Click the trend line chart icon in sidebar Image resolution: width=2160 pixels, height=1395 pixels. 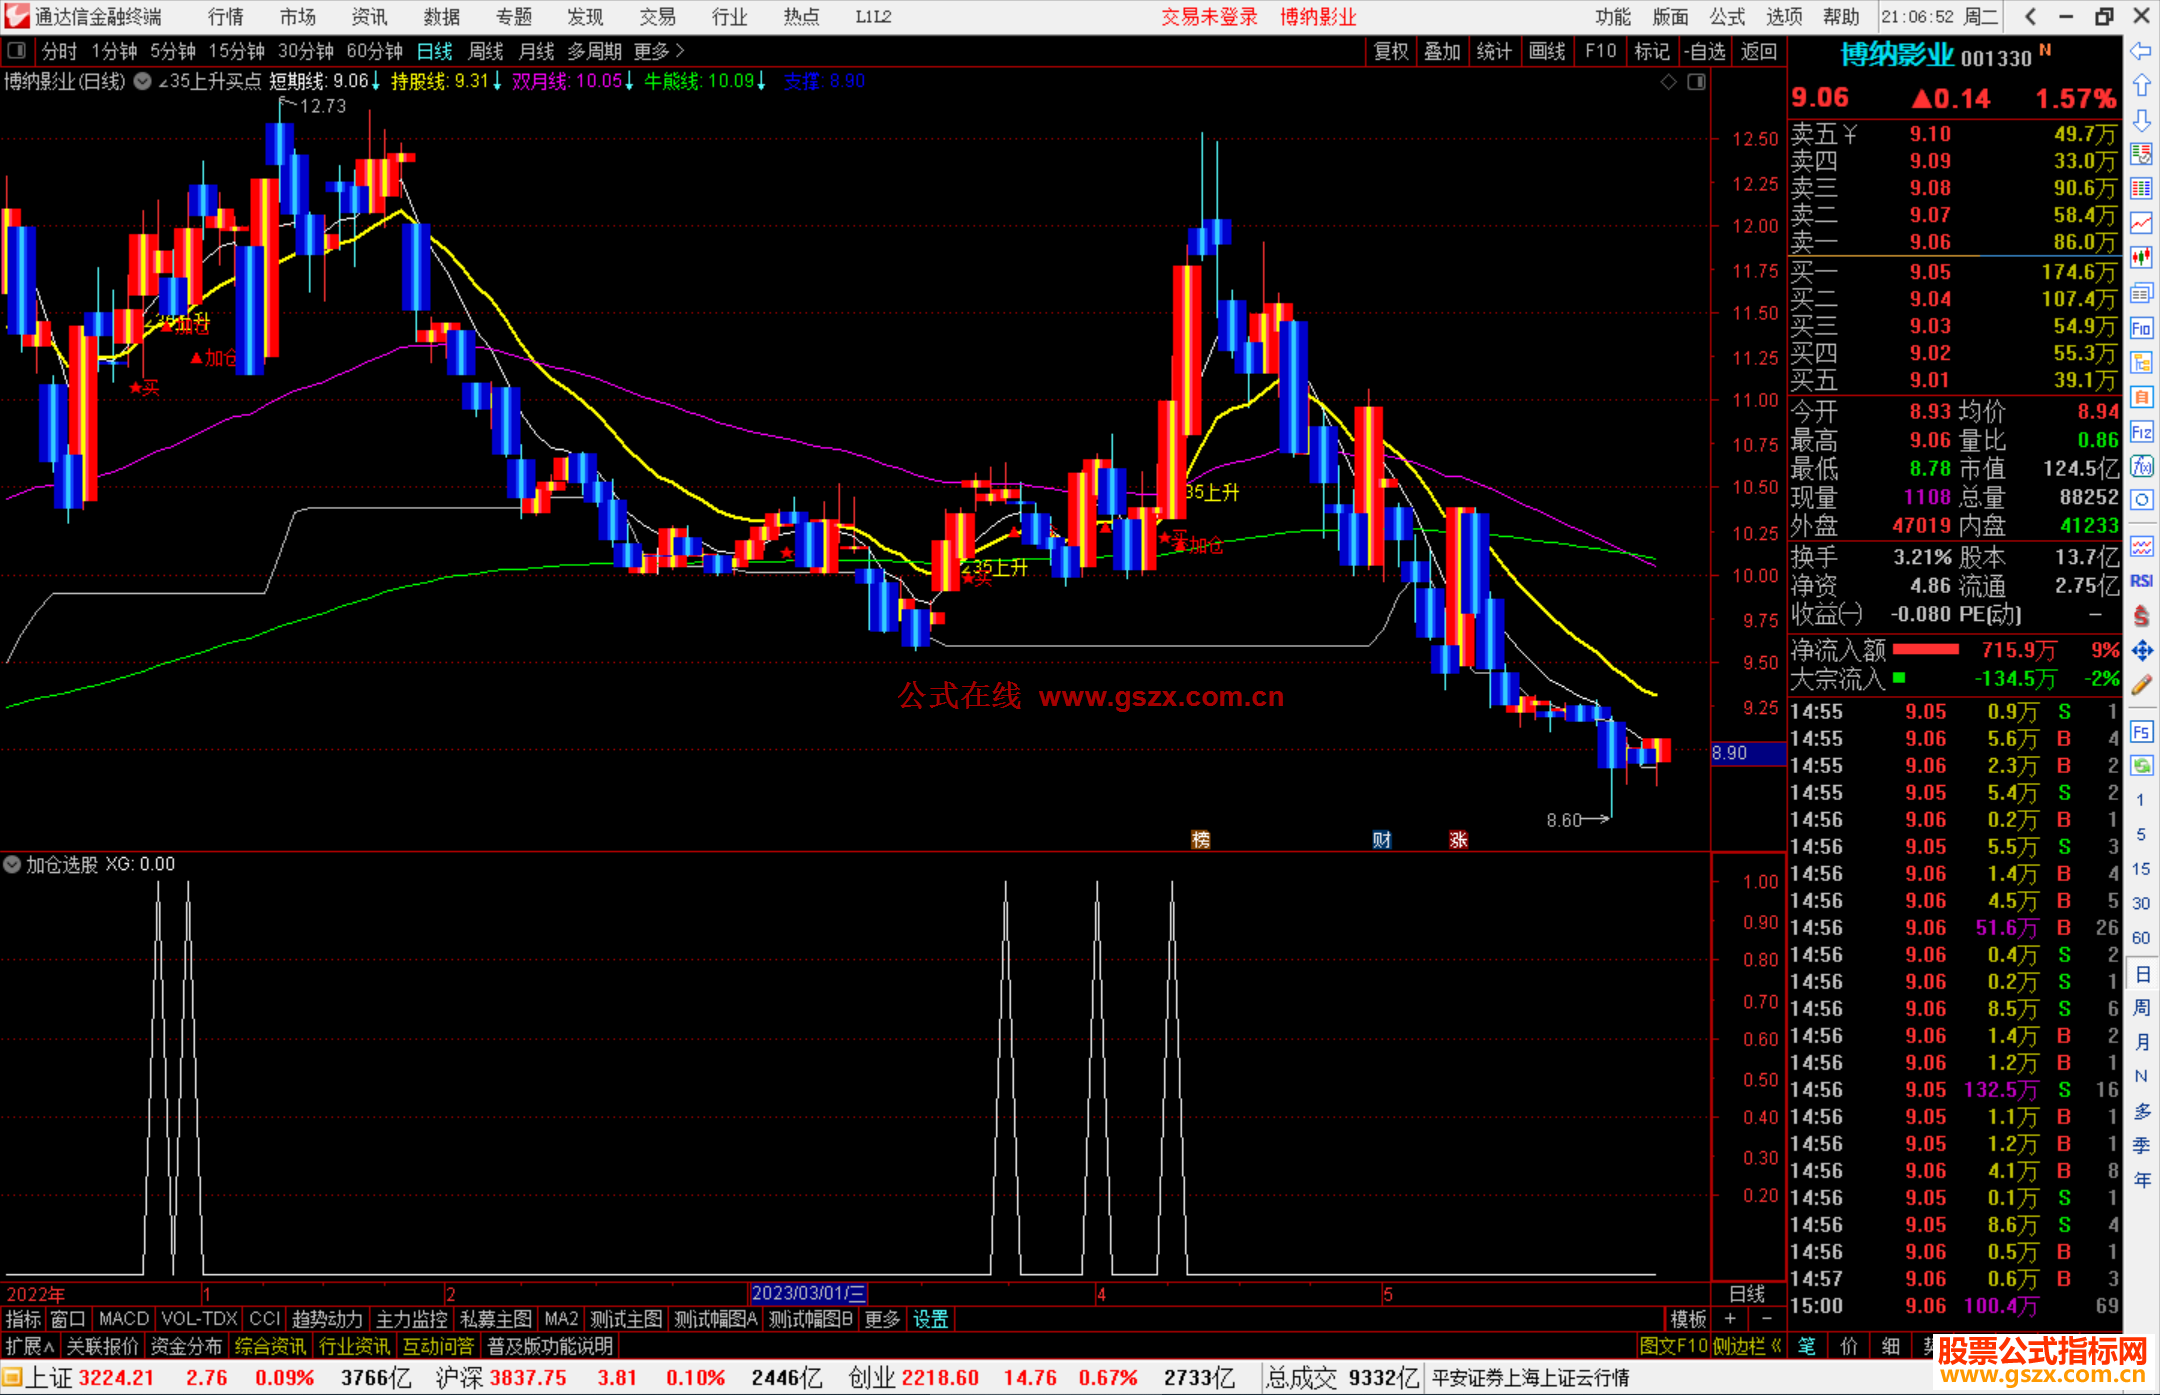tap(2141, 222)
